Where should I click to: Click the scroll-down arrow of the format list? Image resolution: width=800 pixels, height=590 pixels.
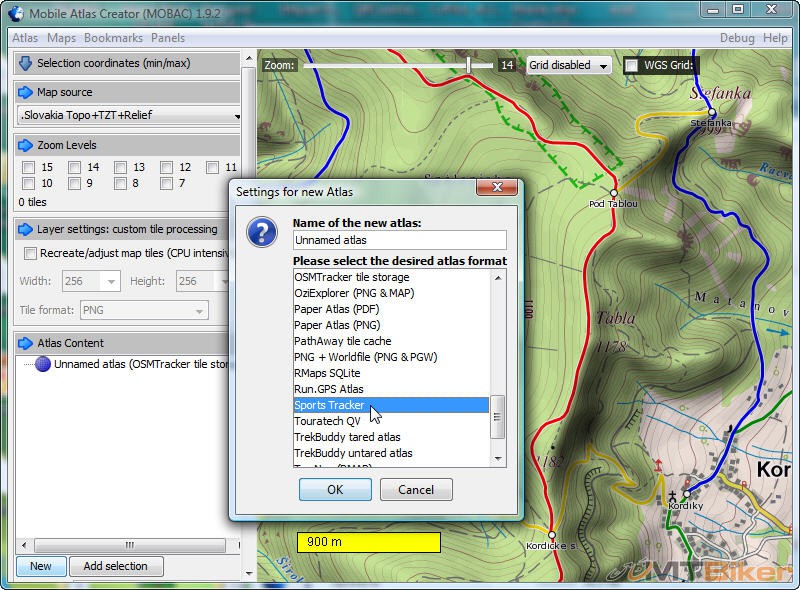pos(498,458)
